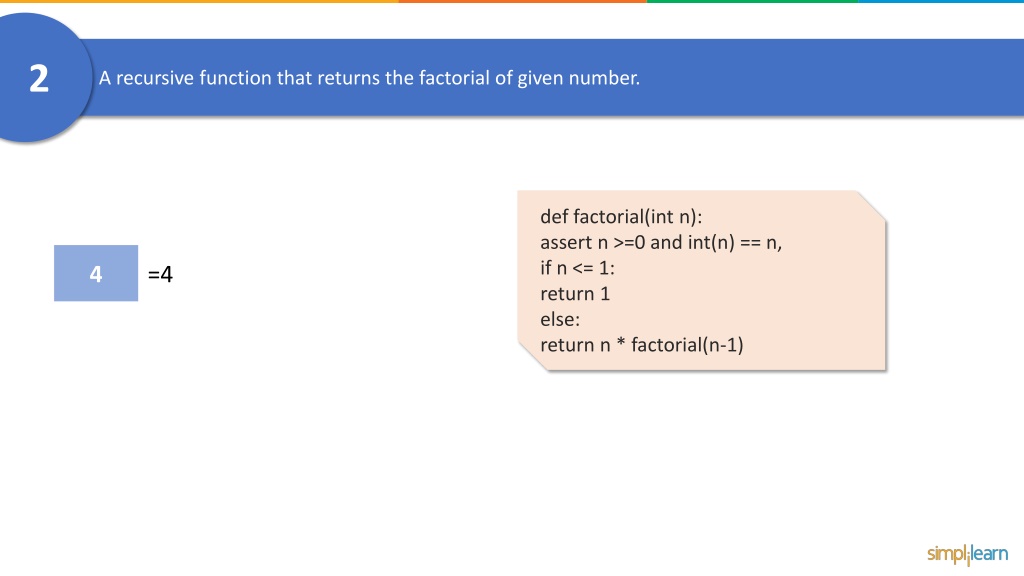Click the blue segment of top color bar
This screenshot has height=576, width=1024.
pos(941,1)
